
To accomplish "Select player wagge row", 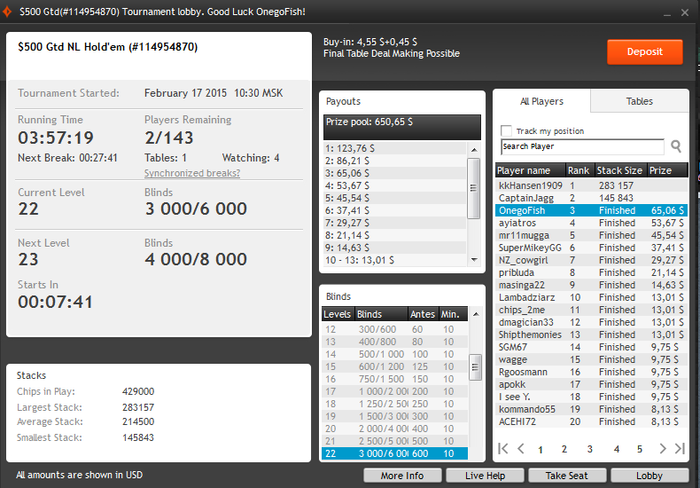I will point(592,359).
